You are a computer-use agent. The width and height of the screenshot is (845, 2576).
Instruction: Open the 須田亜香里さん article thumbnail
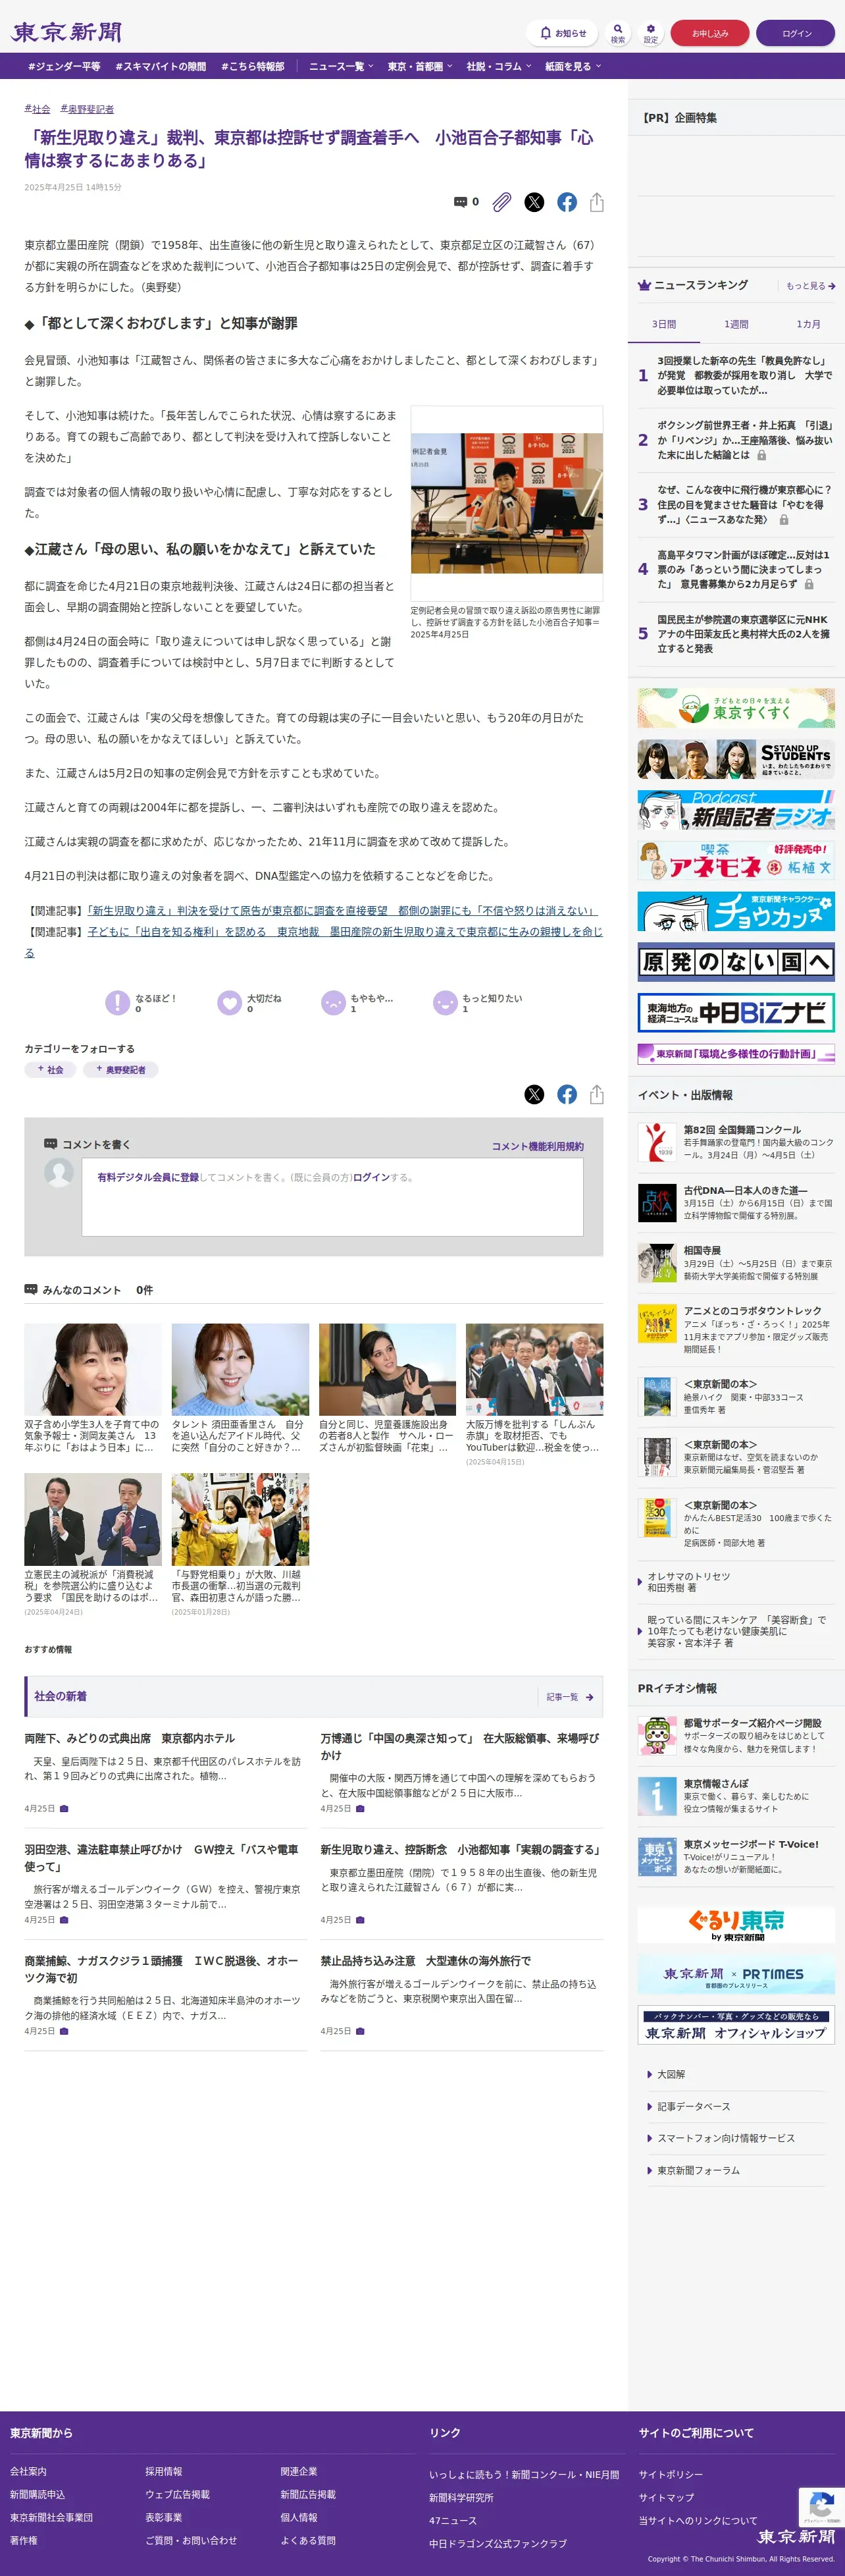(x=240, y=1369)
